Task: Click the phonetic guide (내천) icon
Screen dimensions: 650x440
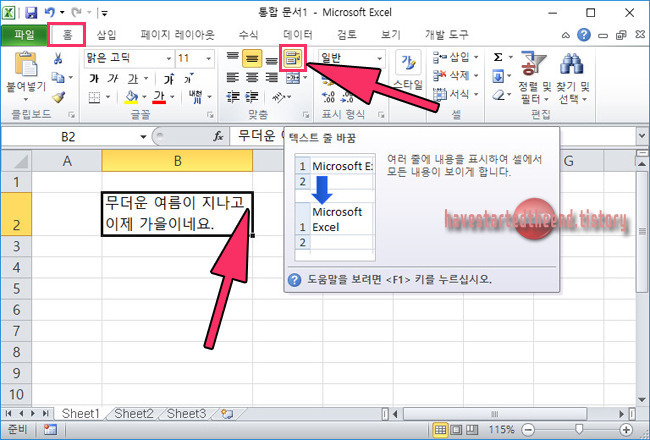Action: click(x=195, y=97)
